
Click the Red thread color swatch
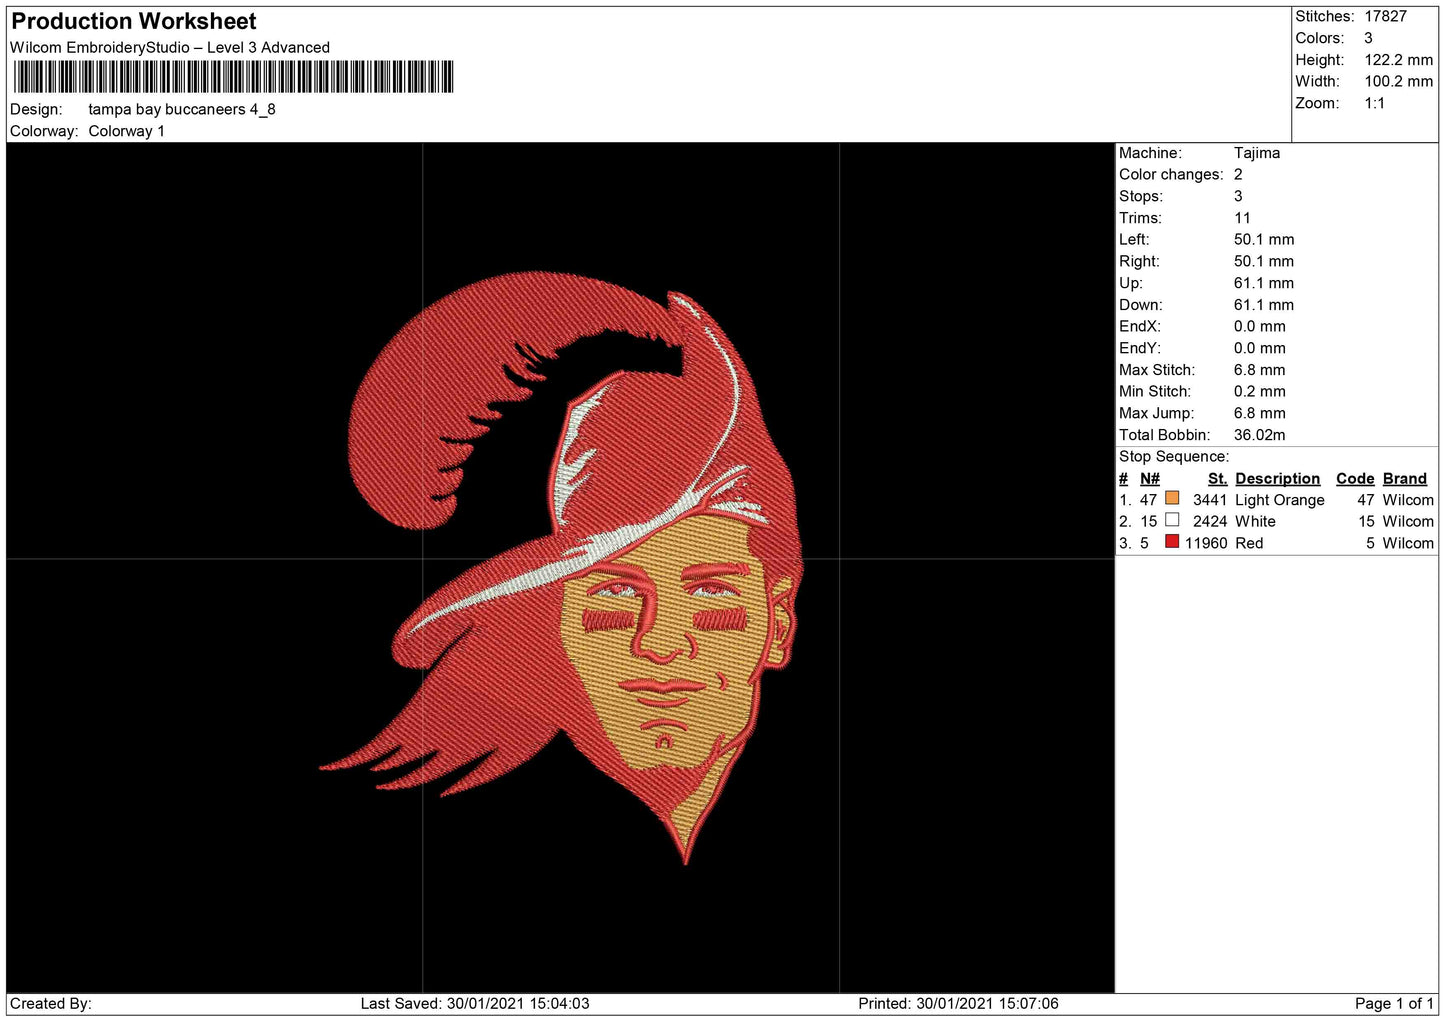[x=1172, y=542]
